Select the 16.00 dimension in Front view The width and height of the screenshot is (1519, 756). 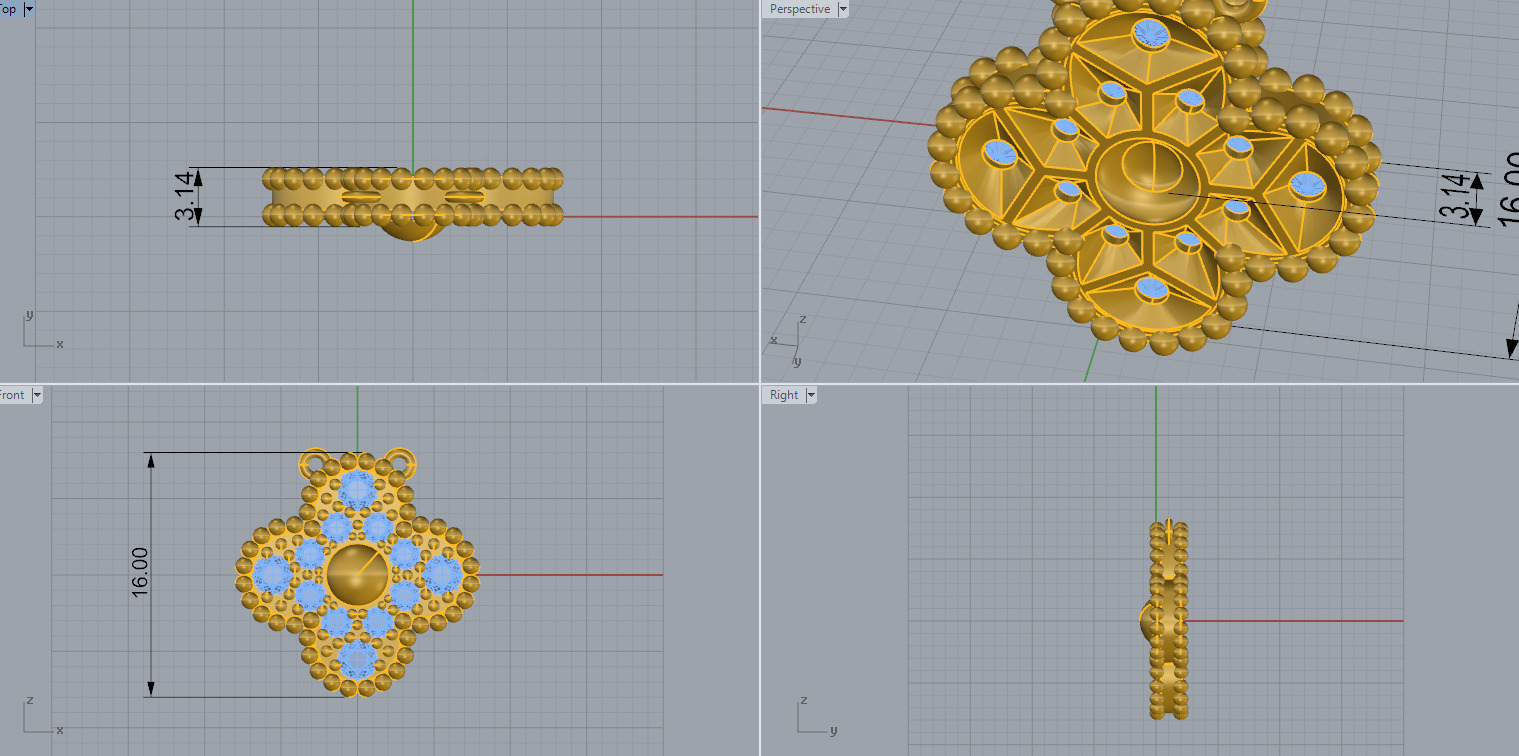139,574
